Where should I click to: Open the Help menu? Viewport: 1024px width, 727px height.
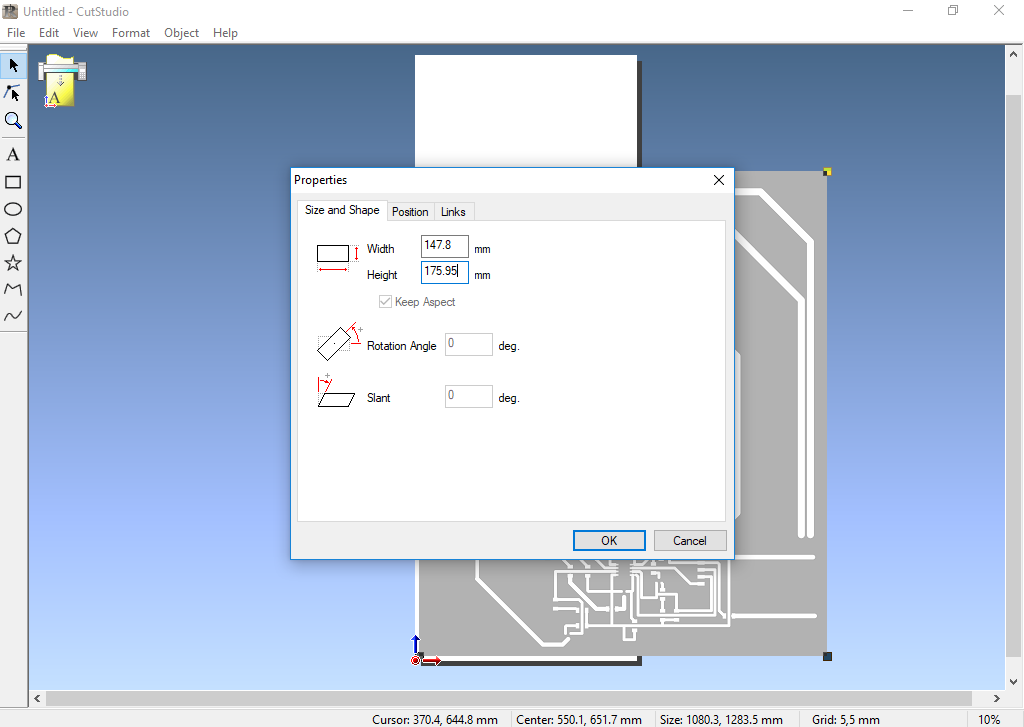225,33
